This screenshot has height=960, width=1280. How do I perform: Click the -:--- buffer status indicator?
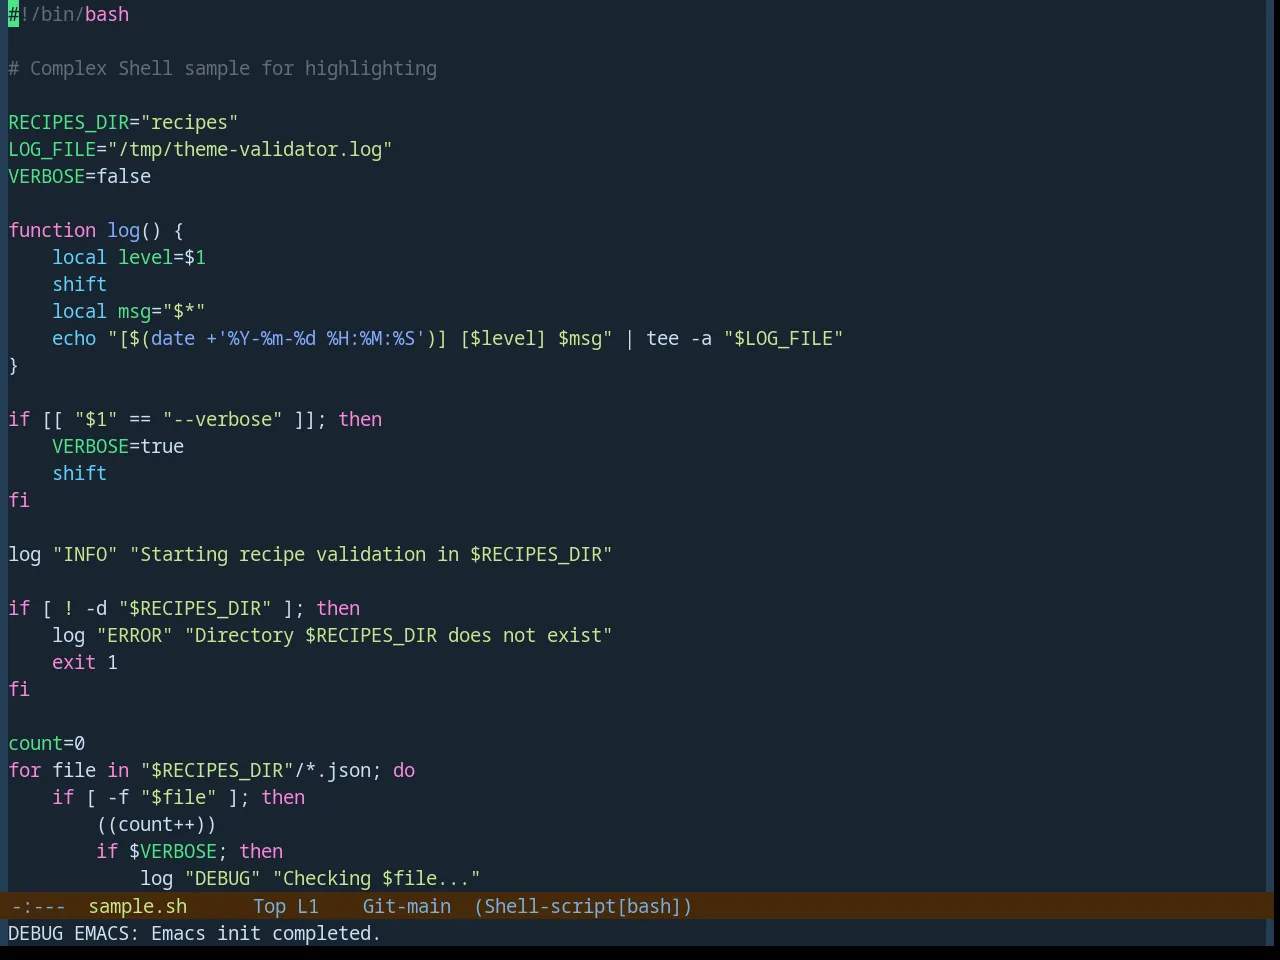(38, 906)
